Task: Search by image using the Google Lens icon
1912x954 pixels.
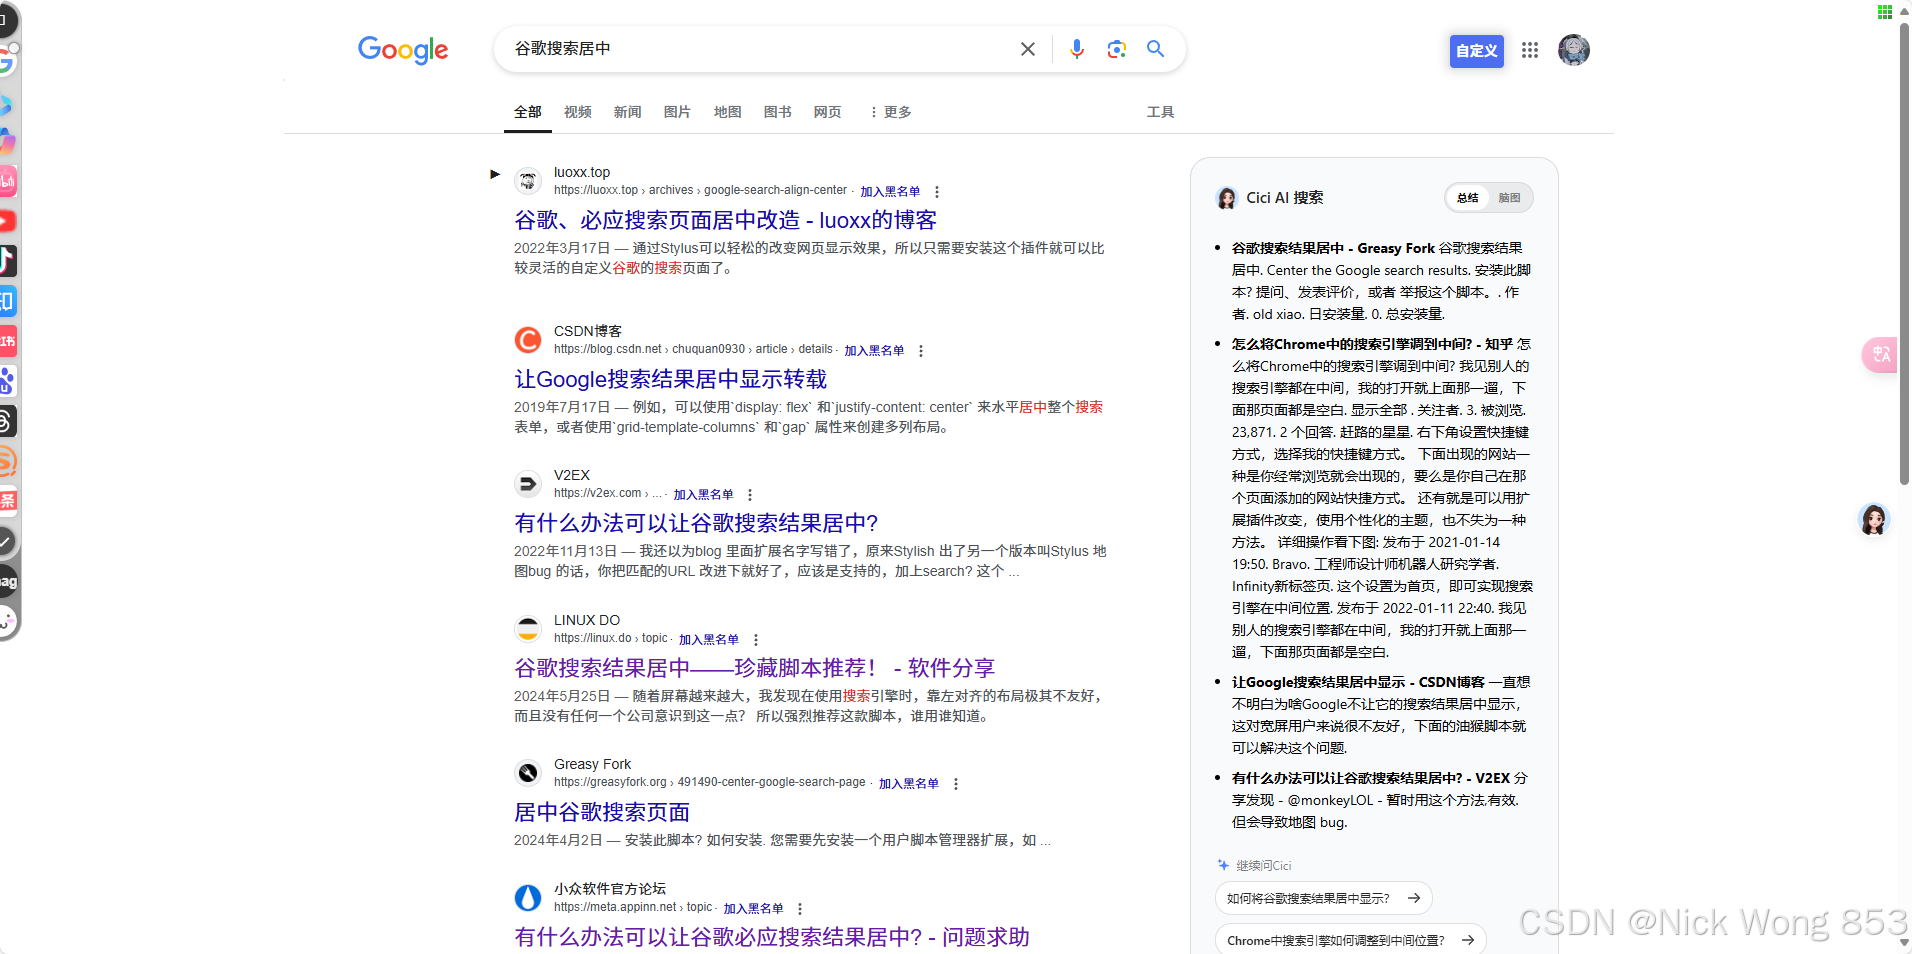Action: (x=1117, y=48)
